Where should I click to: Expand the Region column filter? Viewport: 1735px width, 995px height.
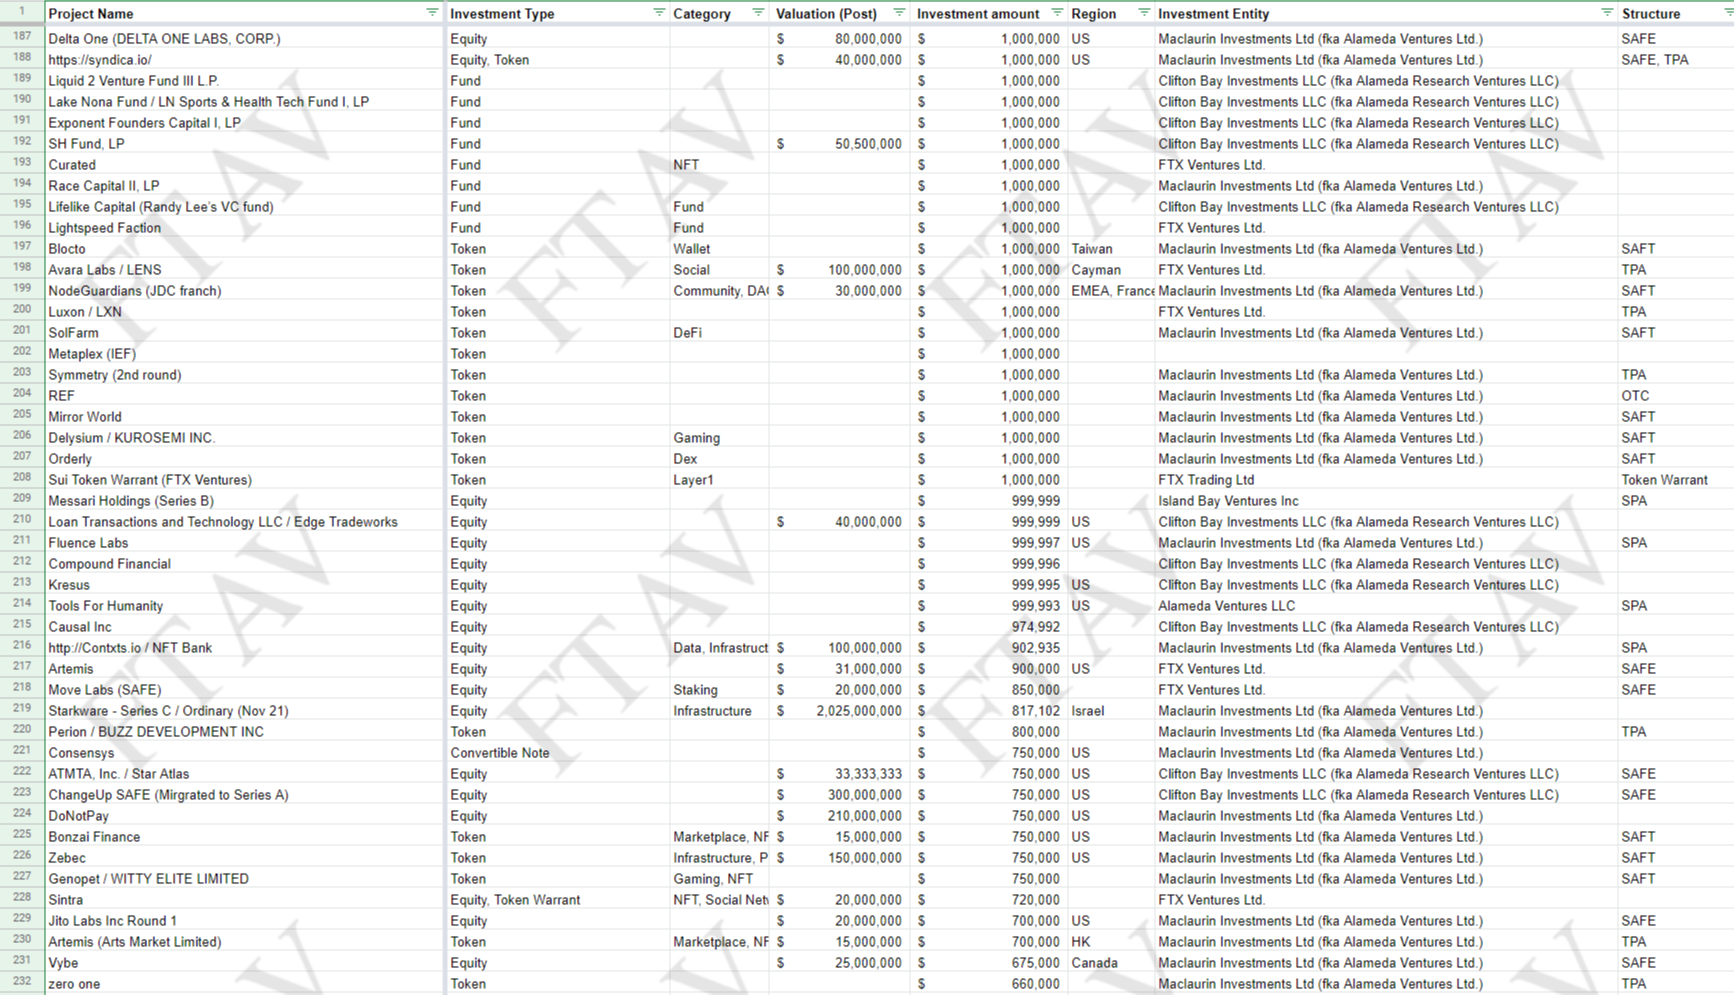1143,13
